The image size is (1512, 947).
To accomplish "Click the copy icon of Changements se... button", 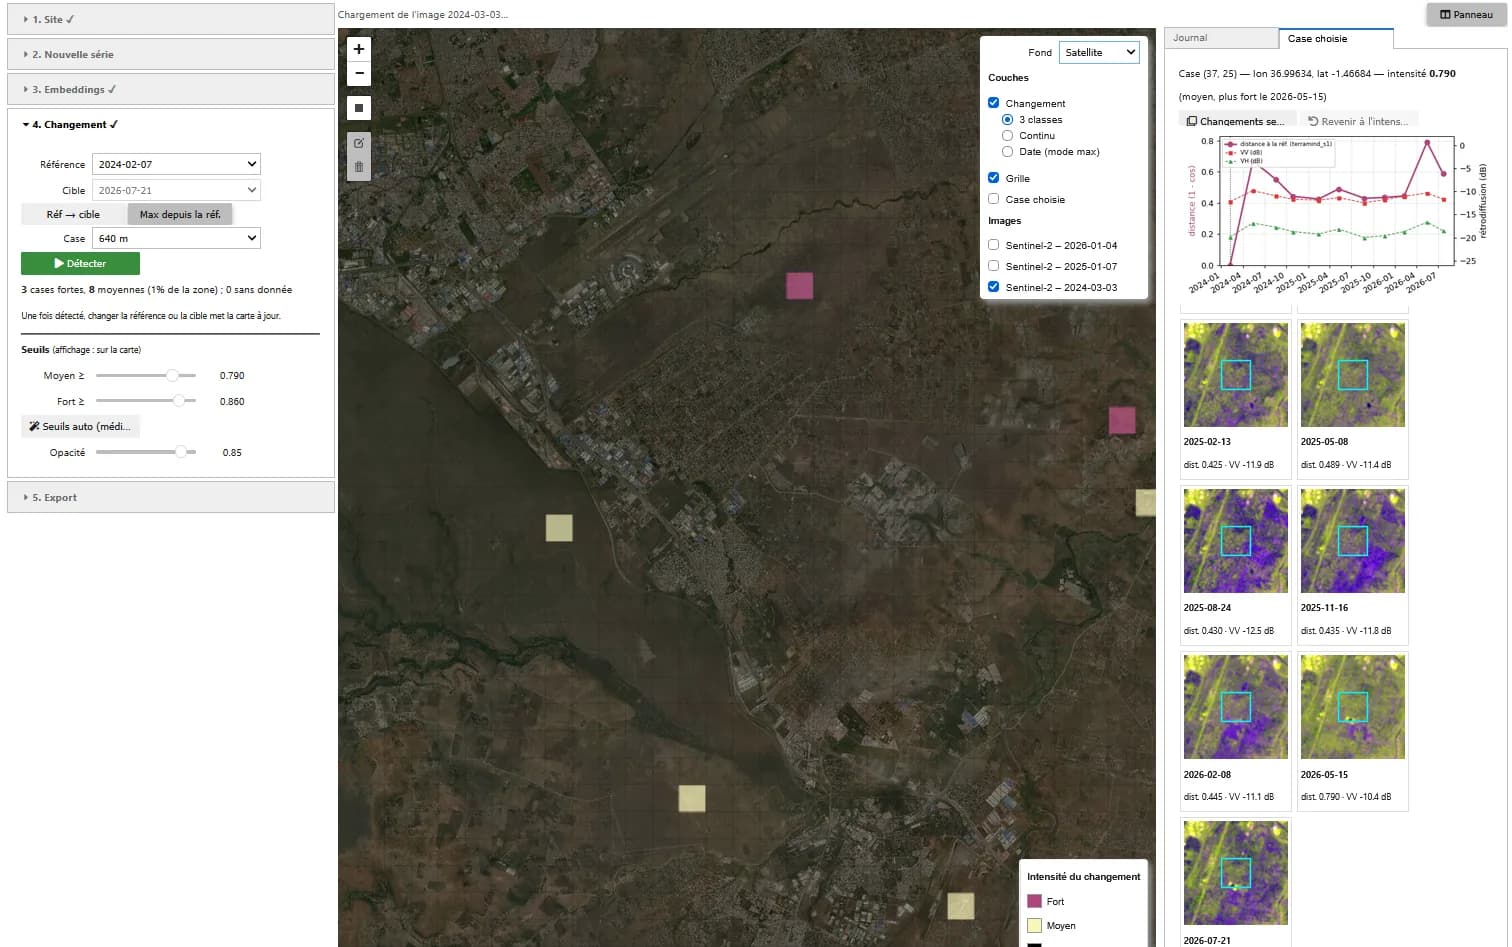I will coord(1192,121).
